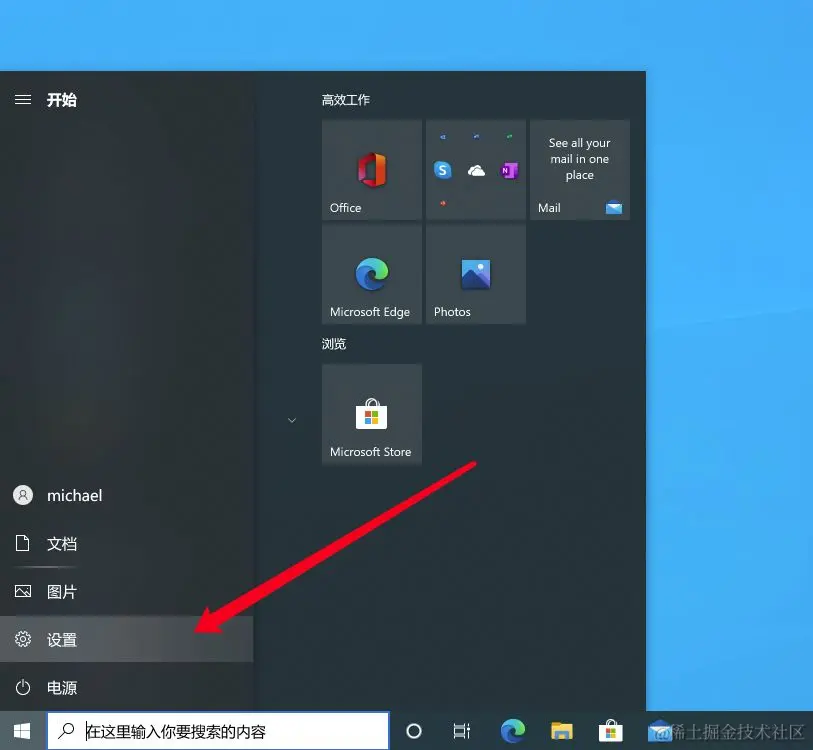Open OneNote icon in tile folder
Image resolution: width=813 pixels, height=750 pixels.
[x=509, y=170]
